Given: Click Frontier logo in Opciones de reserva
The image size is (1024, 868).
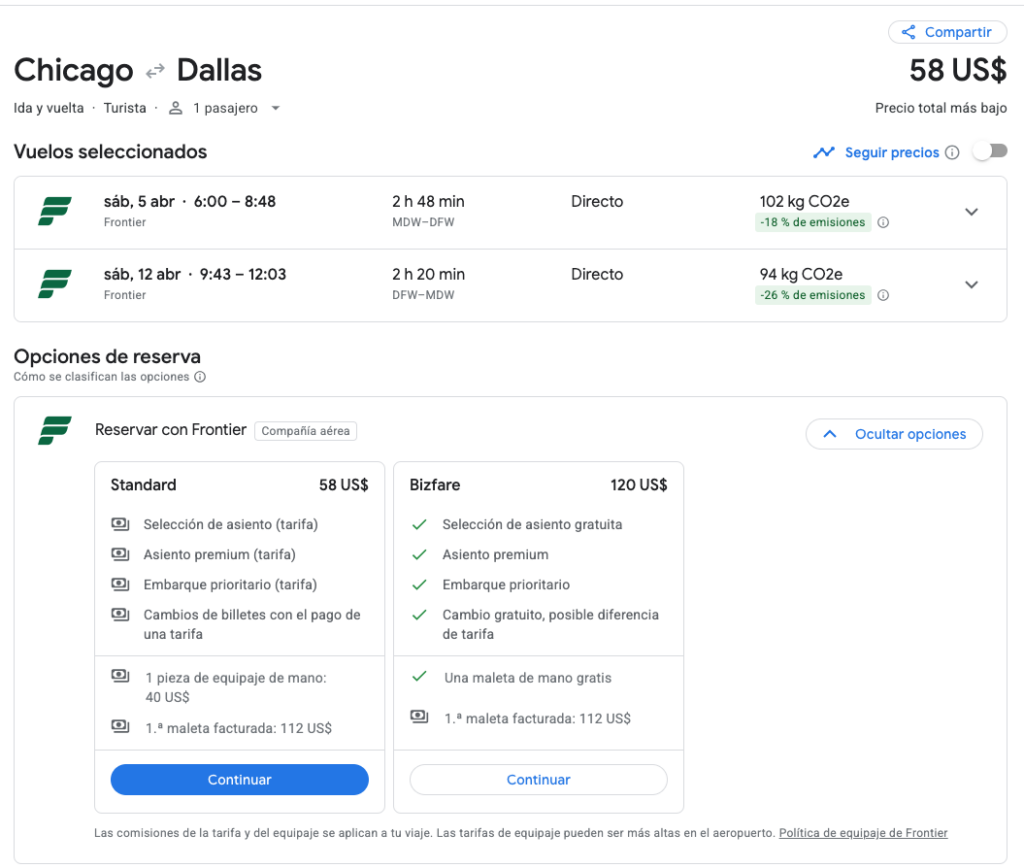Looking at the screenshot, I should (55, 430).
